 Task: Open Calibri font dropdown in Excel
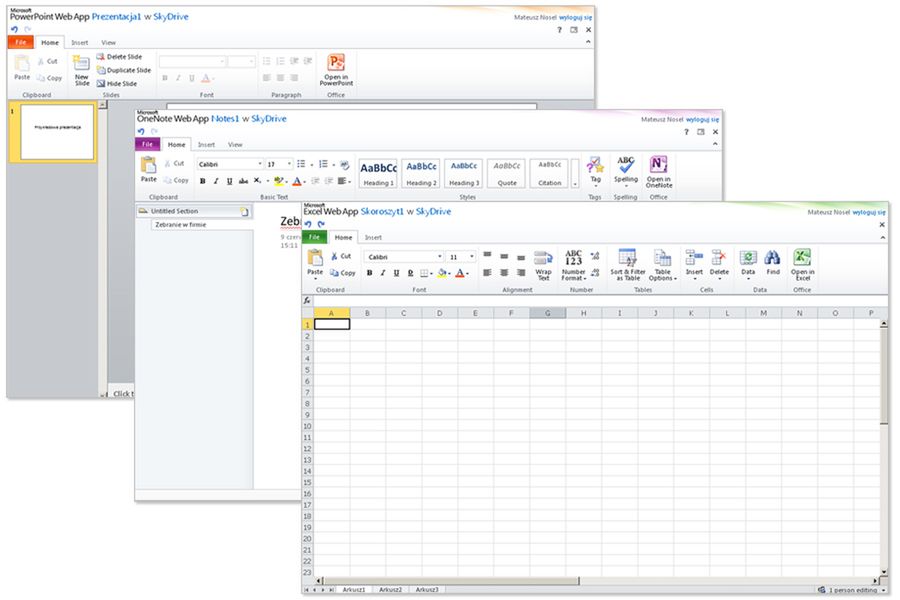click(x=440, y=257)
